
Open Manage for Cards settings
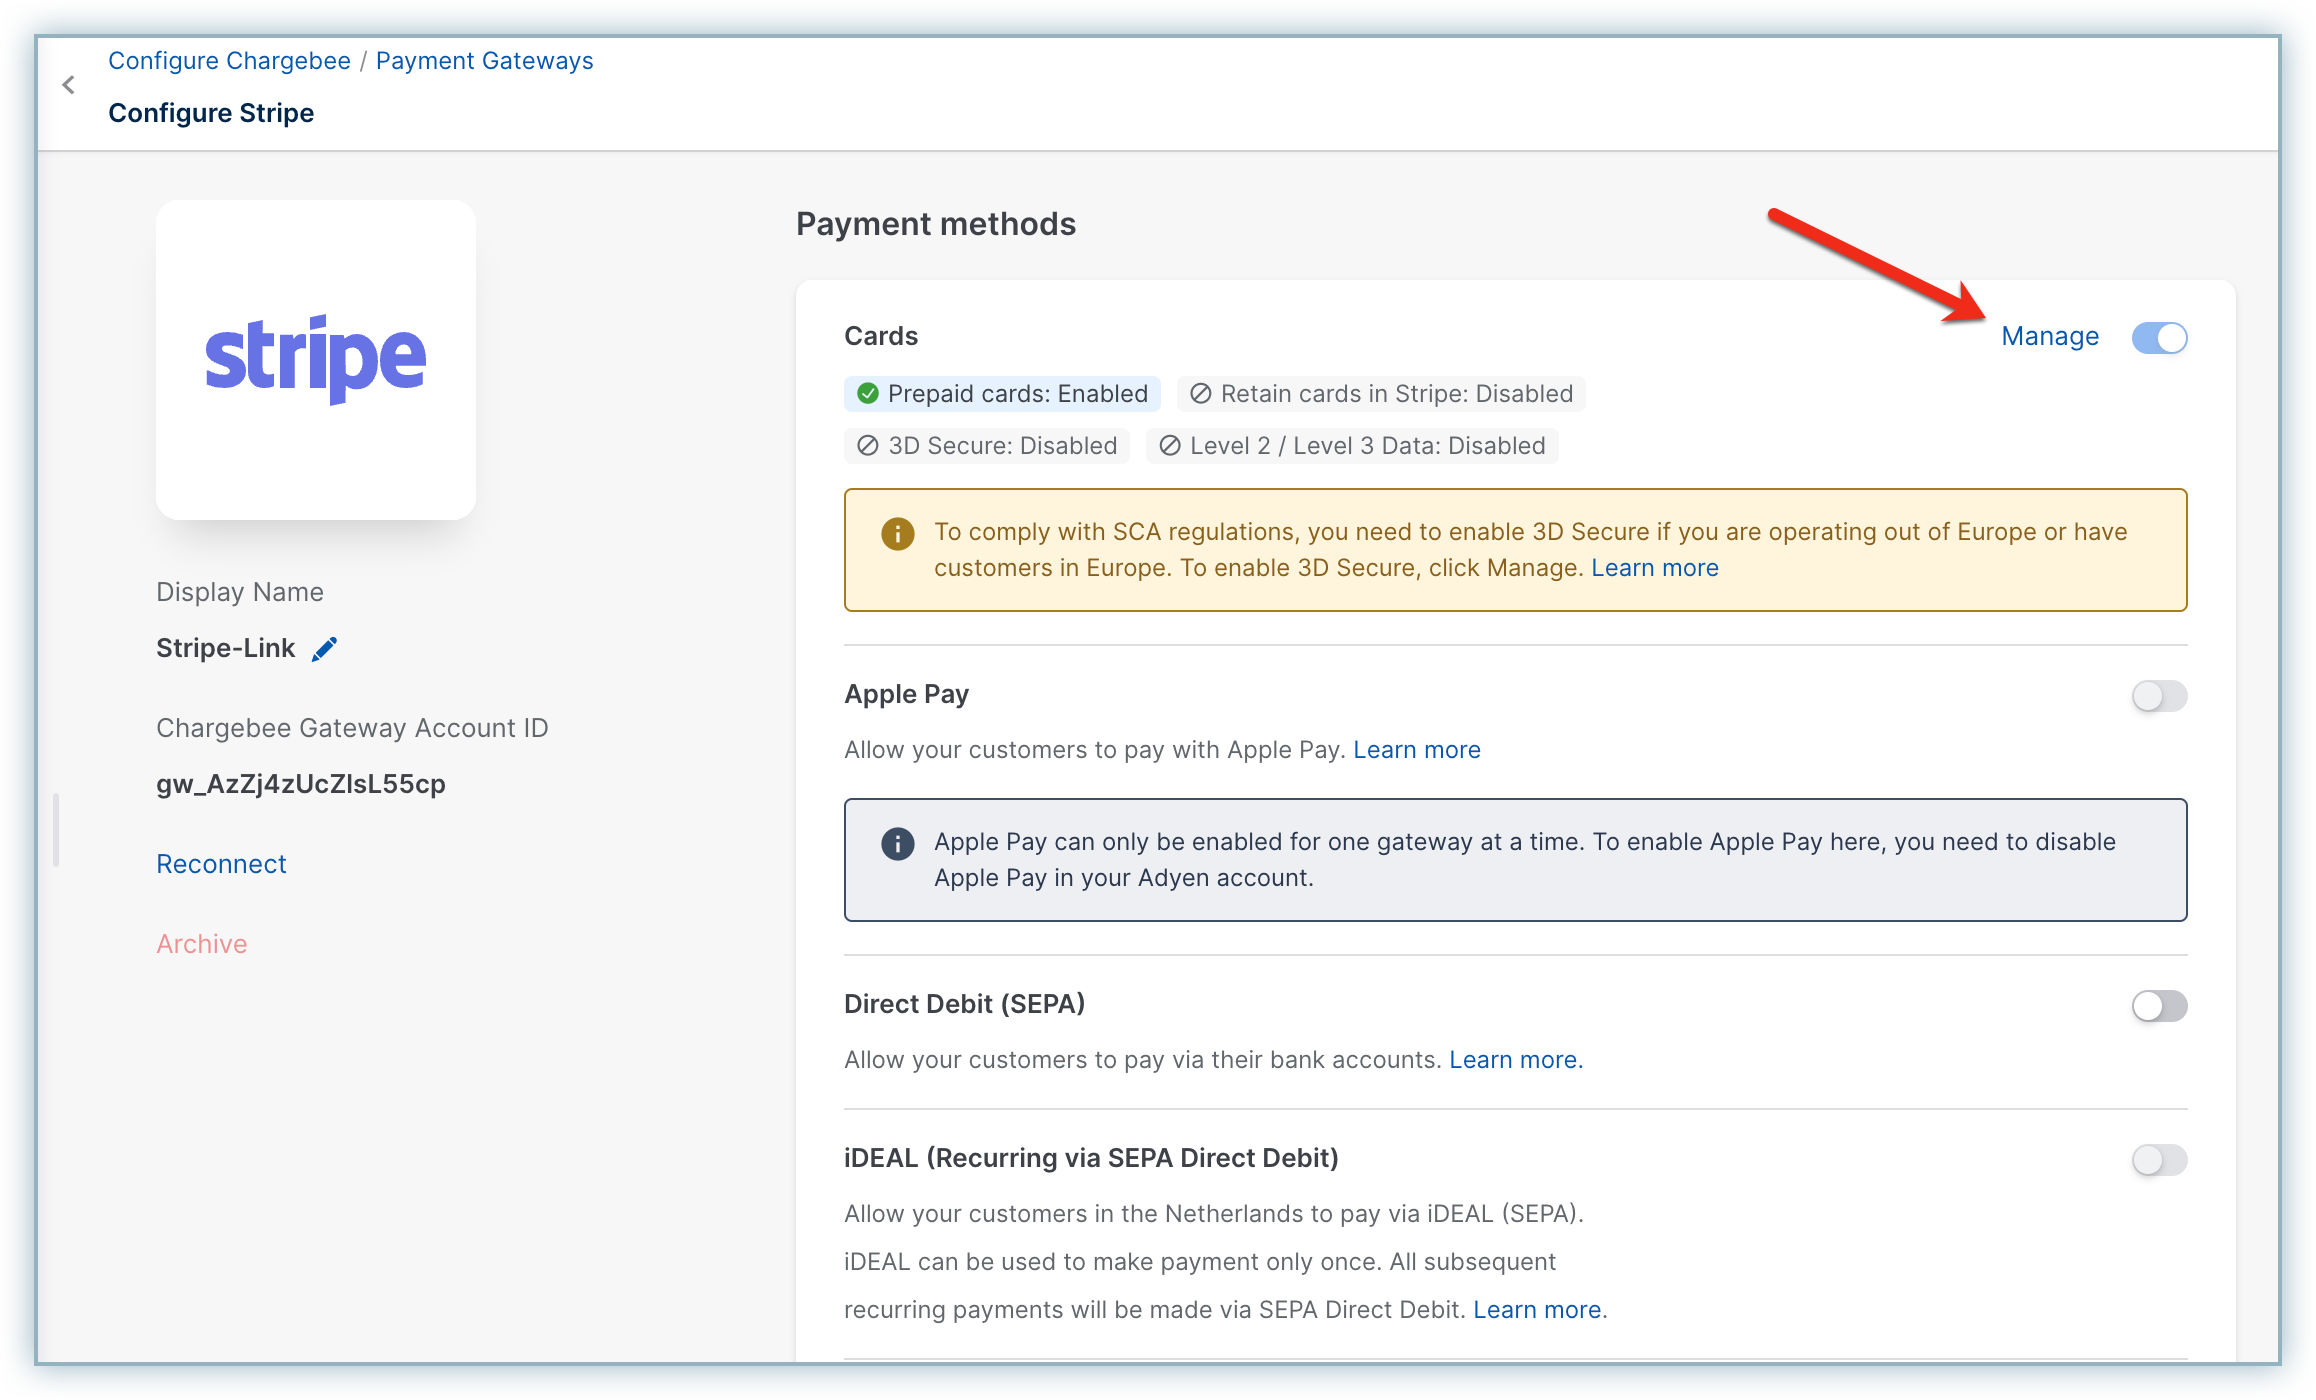[2049, 337]
